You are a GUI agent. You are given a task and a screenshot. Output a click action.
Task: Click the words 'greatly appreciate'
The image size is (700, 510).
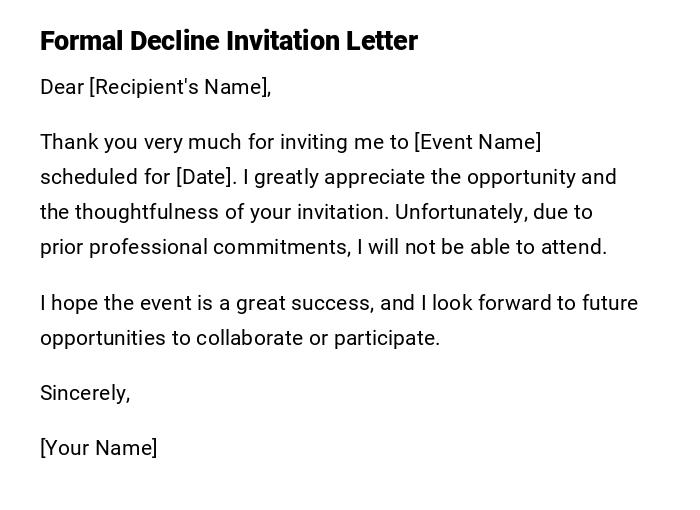click(x=338, y=177)
